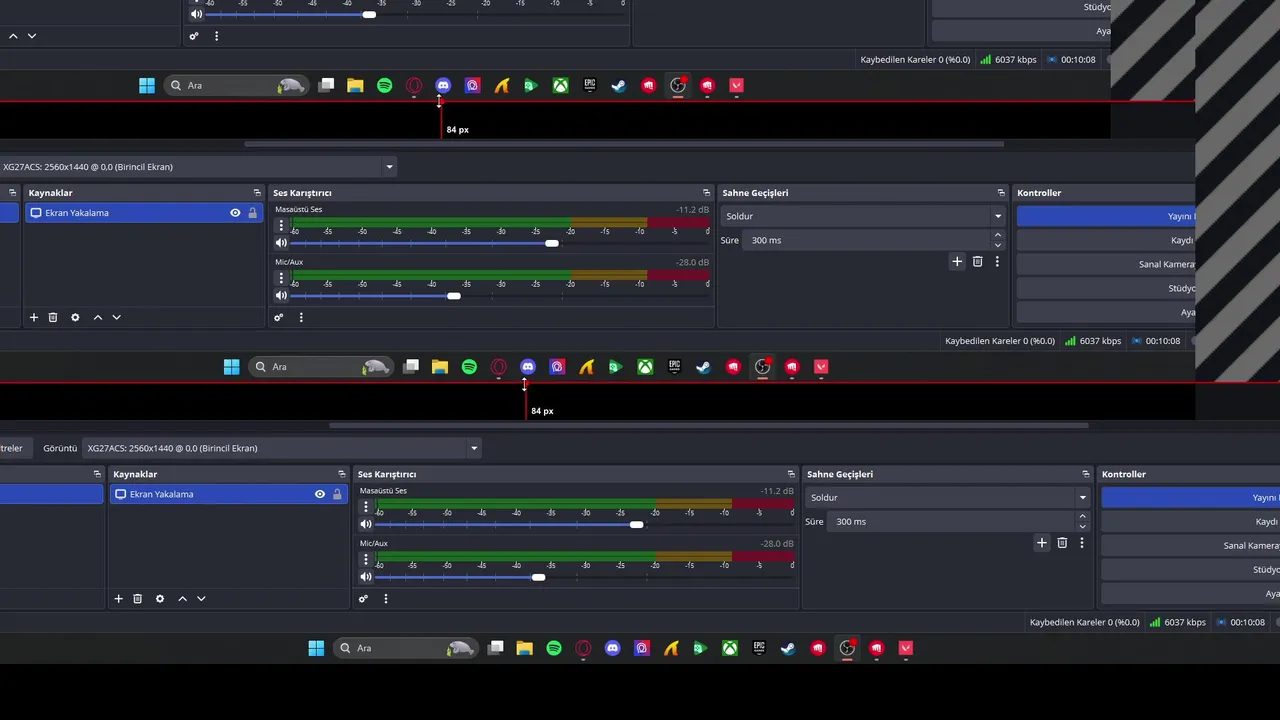Open advanced audio gear in middle copy's mixer

(279, 317)
